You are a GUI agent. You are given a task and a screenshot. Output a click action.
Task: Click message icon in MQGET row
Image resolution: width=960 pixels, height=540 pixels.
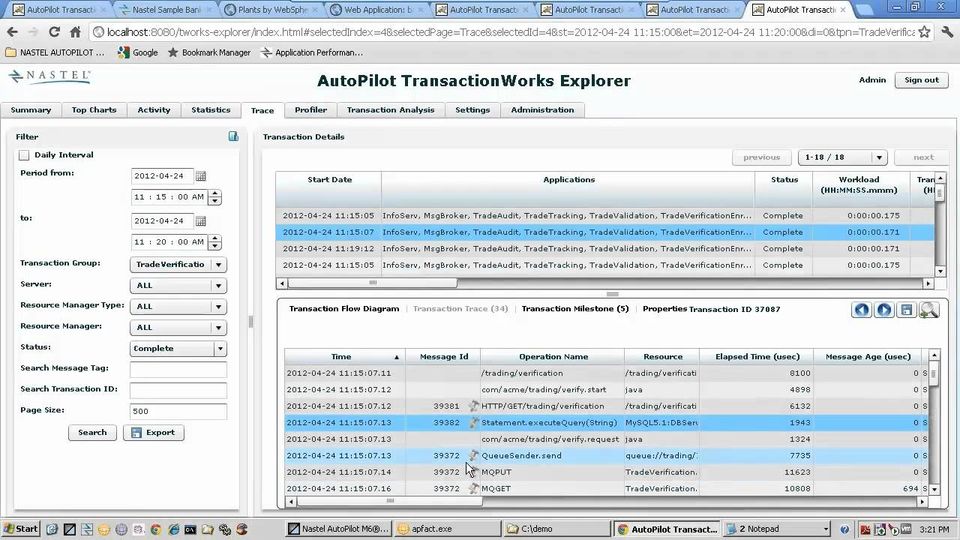pos(473,489)
